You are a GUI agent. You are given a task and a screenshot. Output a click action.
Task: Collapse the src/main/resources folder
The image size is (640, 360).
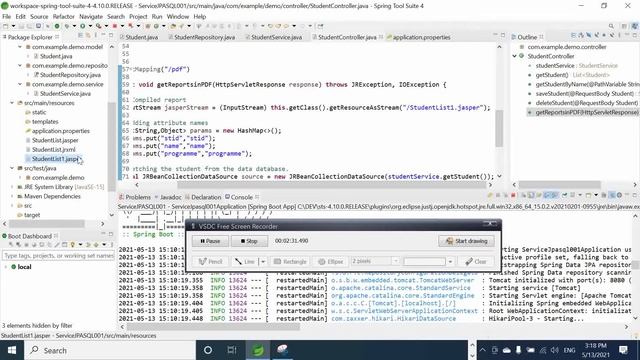pos(12,103)
